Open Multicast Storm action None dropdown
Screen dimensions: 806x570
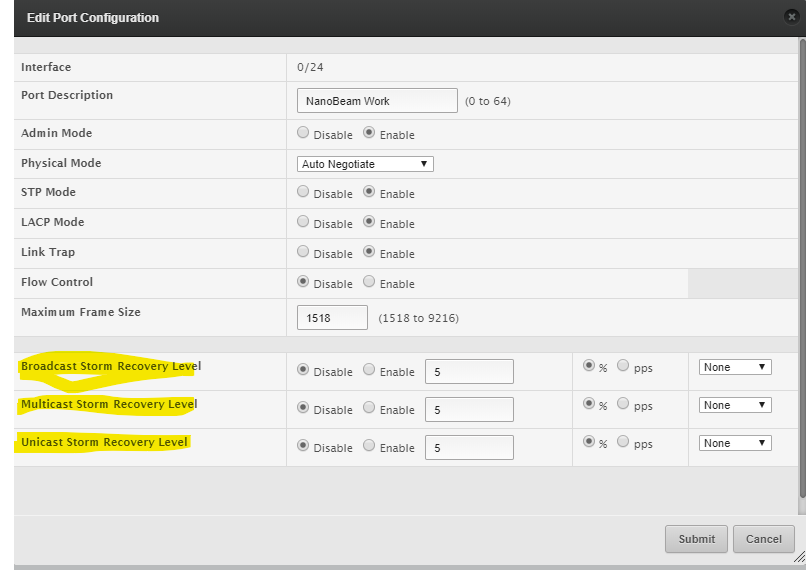[735, 405]
